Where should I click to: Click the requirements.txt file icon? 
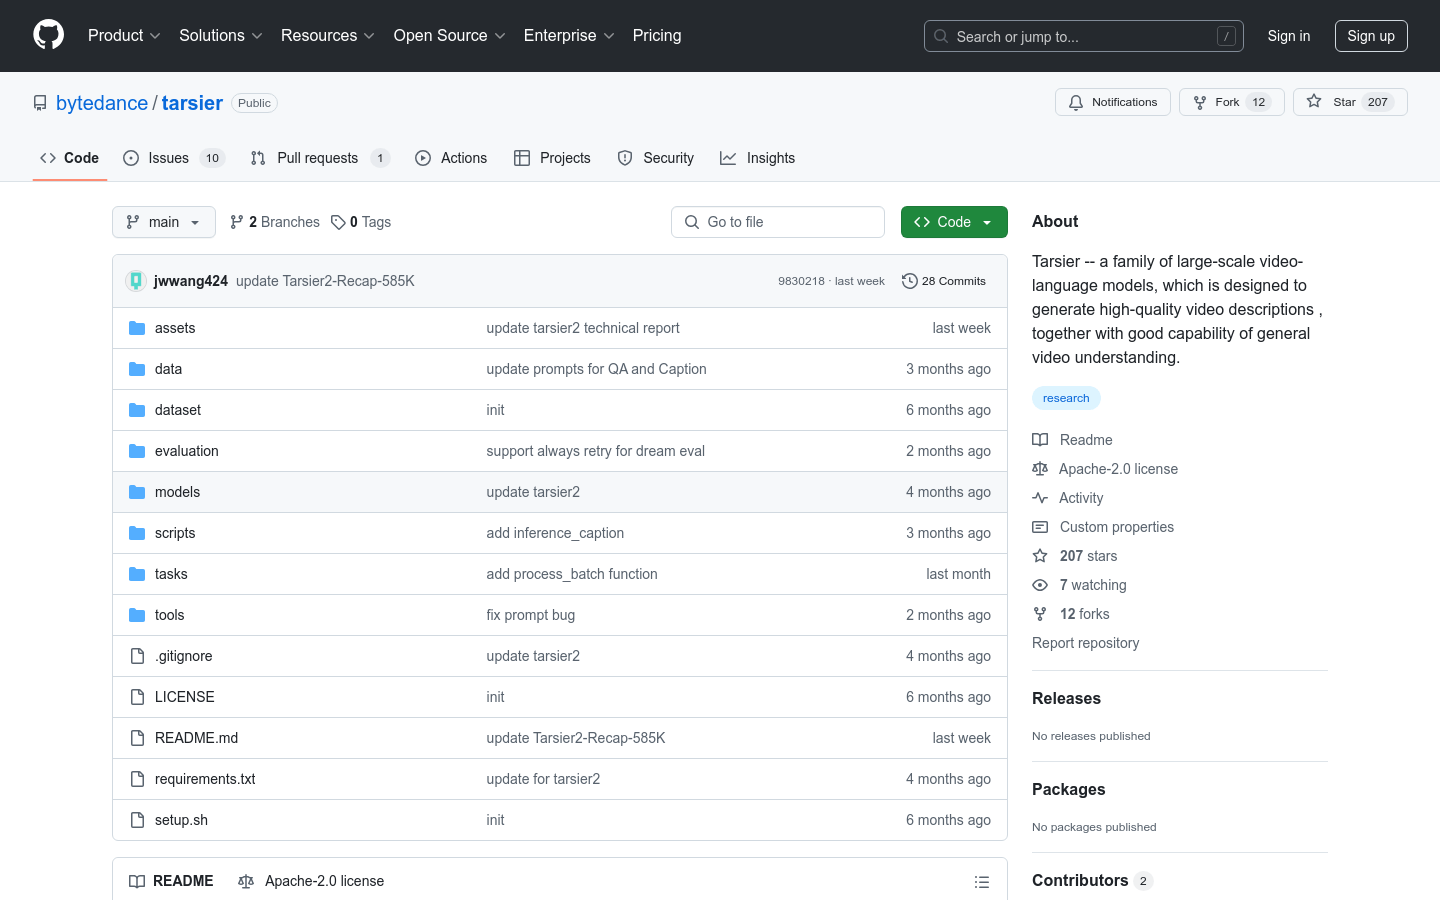point(137,779)
